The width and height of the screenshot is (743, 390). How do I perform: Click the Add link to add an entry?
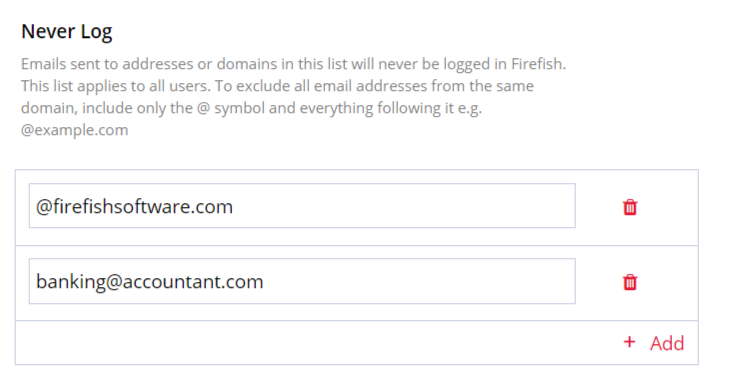[x=667, y=343]
